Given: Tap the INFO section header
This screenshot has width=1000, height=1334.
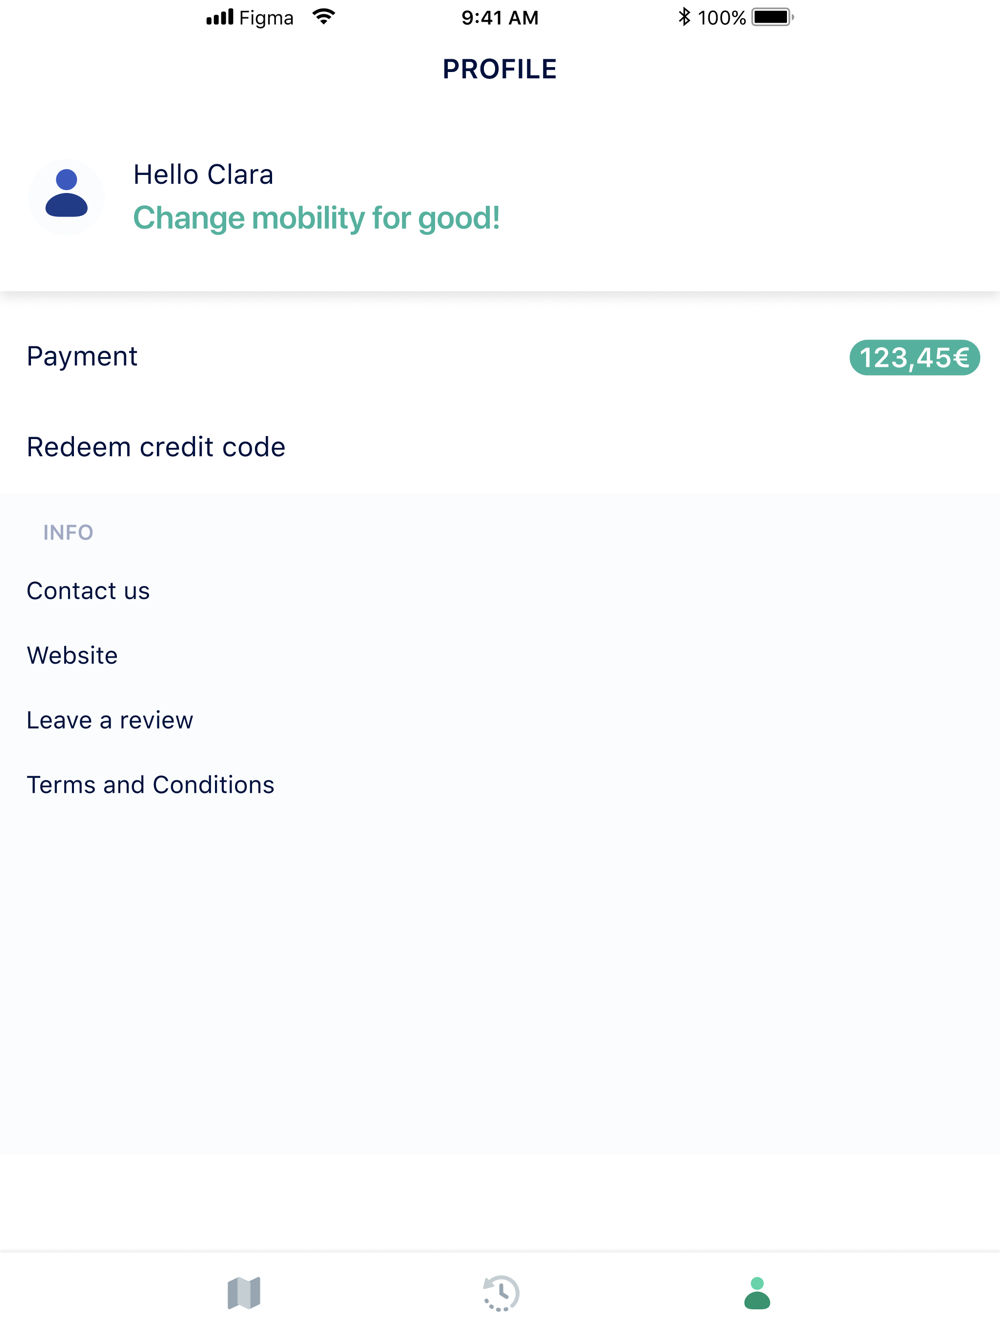Looking at the screenshot, I should click(68, 532).
